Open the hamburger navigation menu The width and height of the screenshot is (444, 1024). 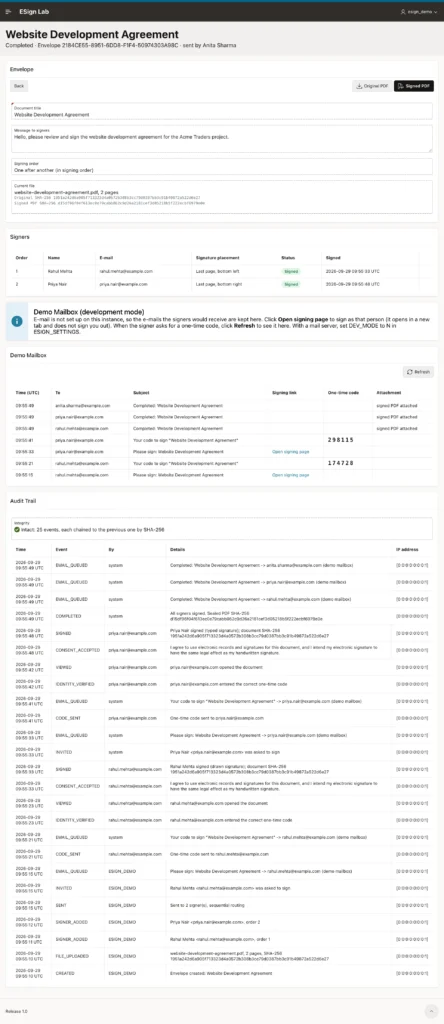(8, 12)
